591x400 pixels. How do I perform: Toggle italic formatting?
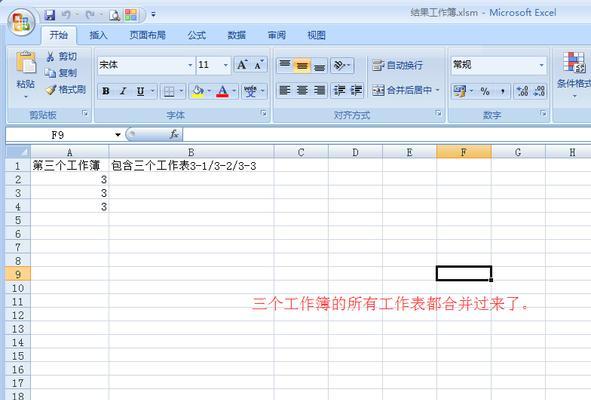[x=123, y=91]
